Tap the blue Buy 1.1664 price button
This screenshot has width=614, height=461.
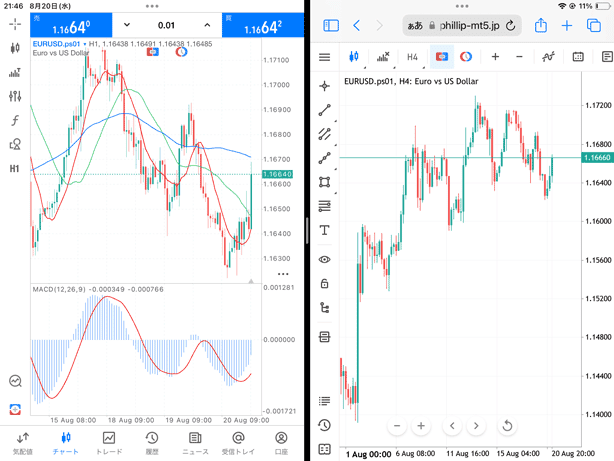pyautogui.click(x=263, y=25)
